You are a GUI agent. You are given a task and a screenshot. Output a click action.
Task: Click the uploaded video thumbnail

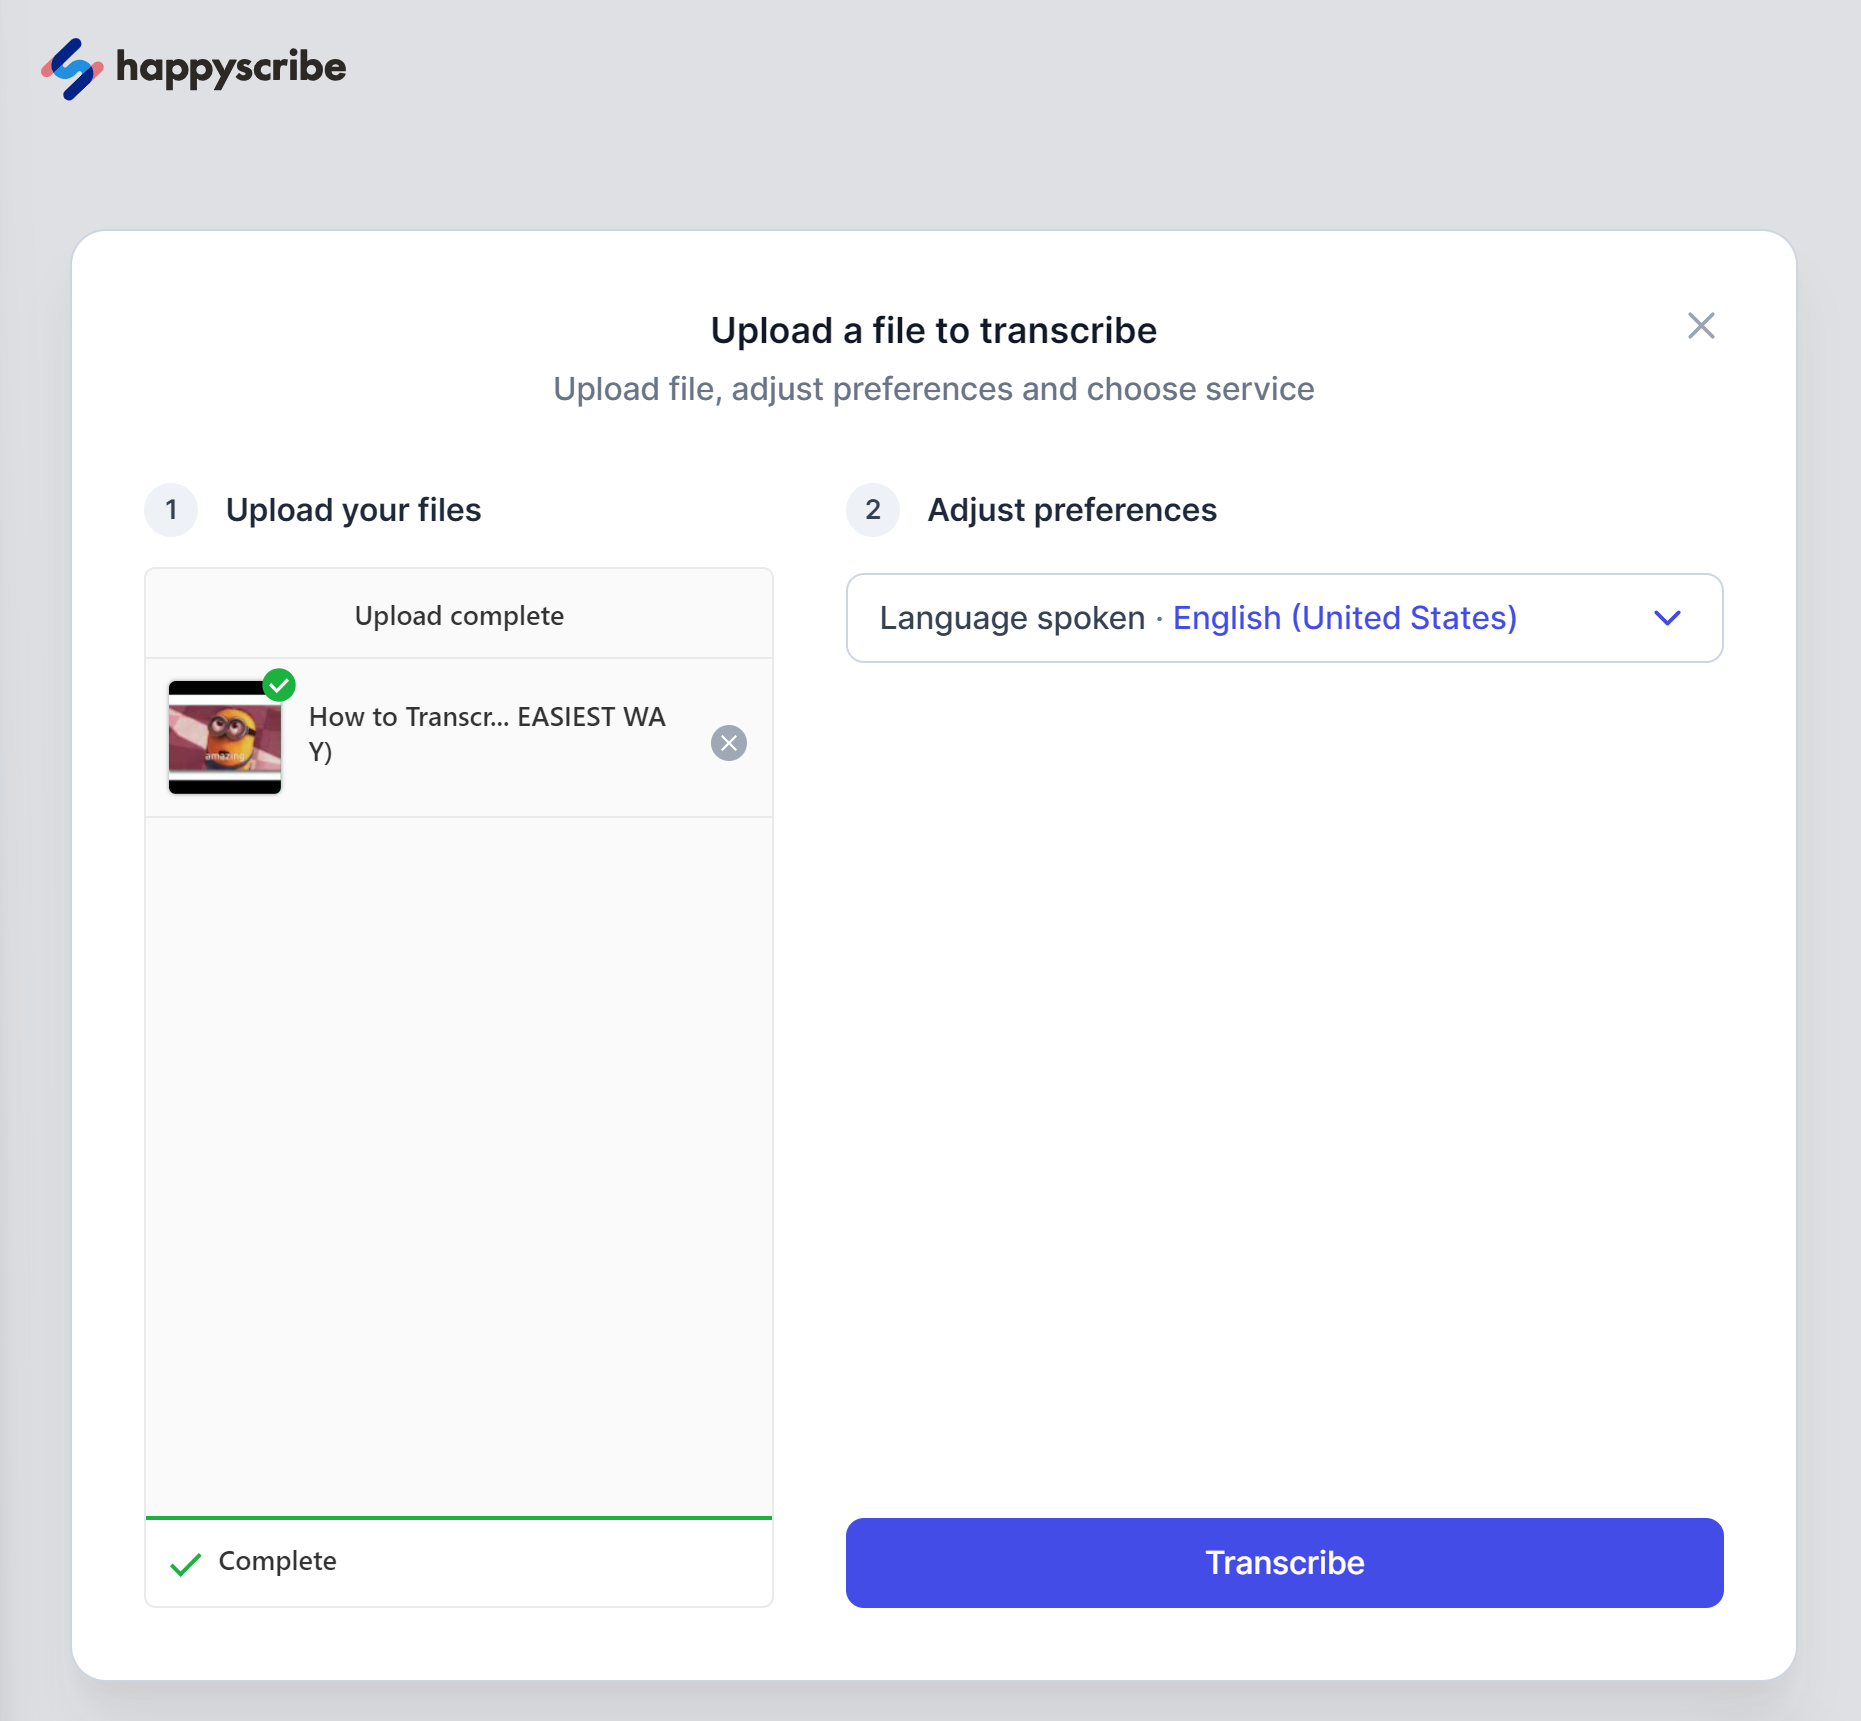[x=225, y=738]
